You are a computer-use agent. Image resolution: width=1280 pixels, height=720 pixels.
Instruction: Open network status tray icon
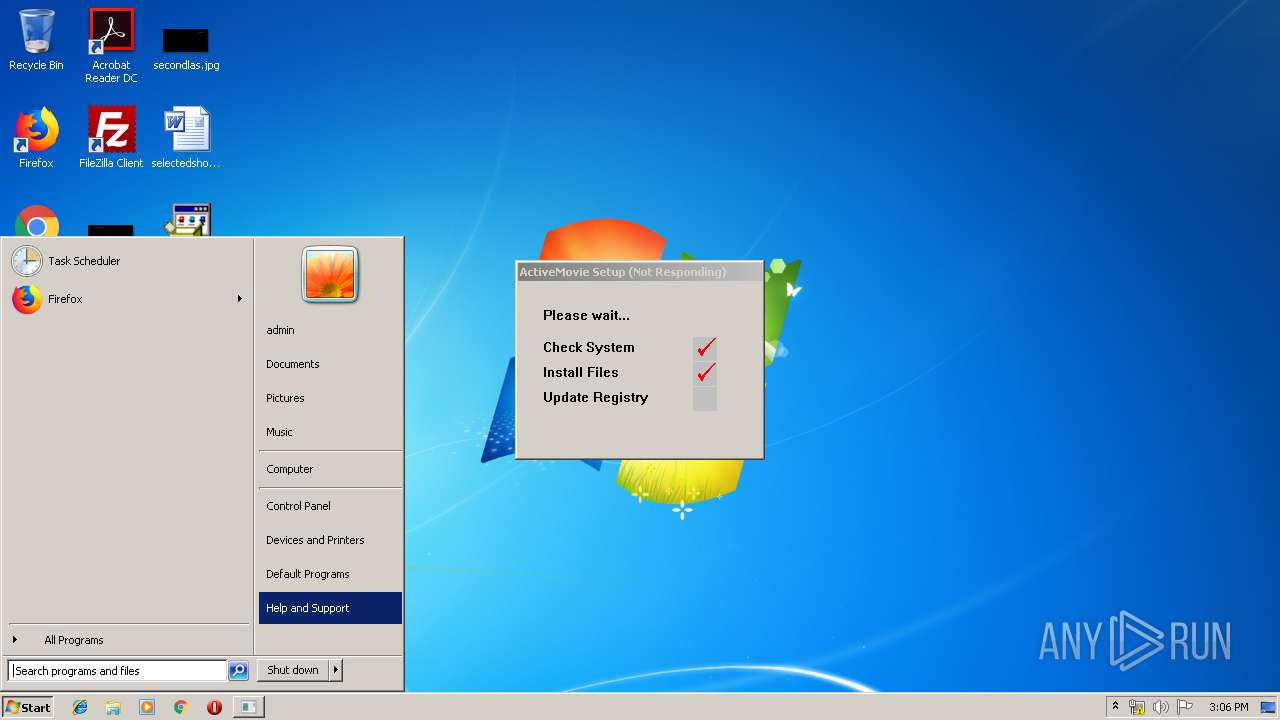tap(1137, 707)
